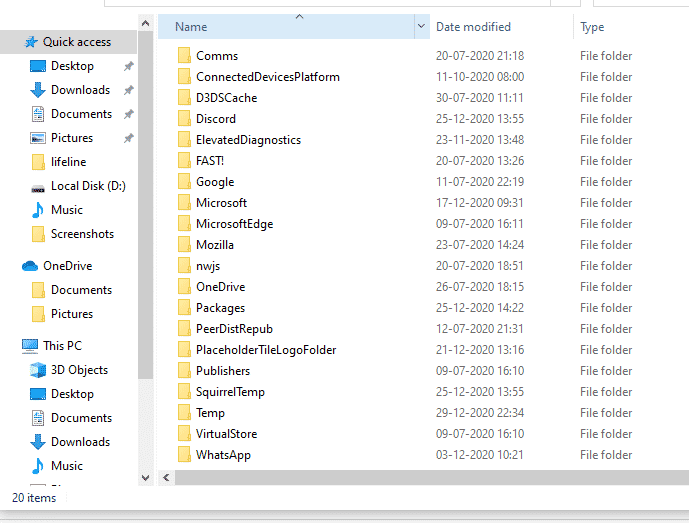The width and height of the screenshot is (689, 523).
Task: Click the 3D Objects cube icon
Action: (x=38, y=370)
